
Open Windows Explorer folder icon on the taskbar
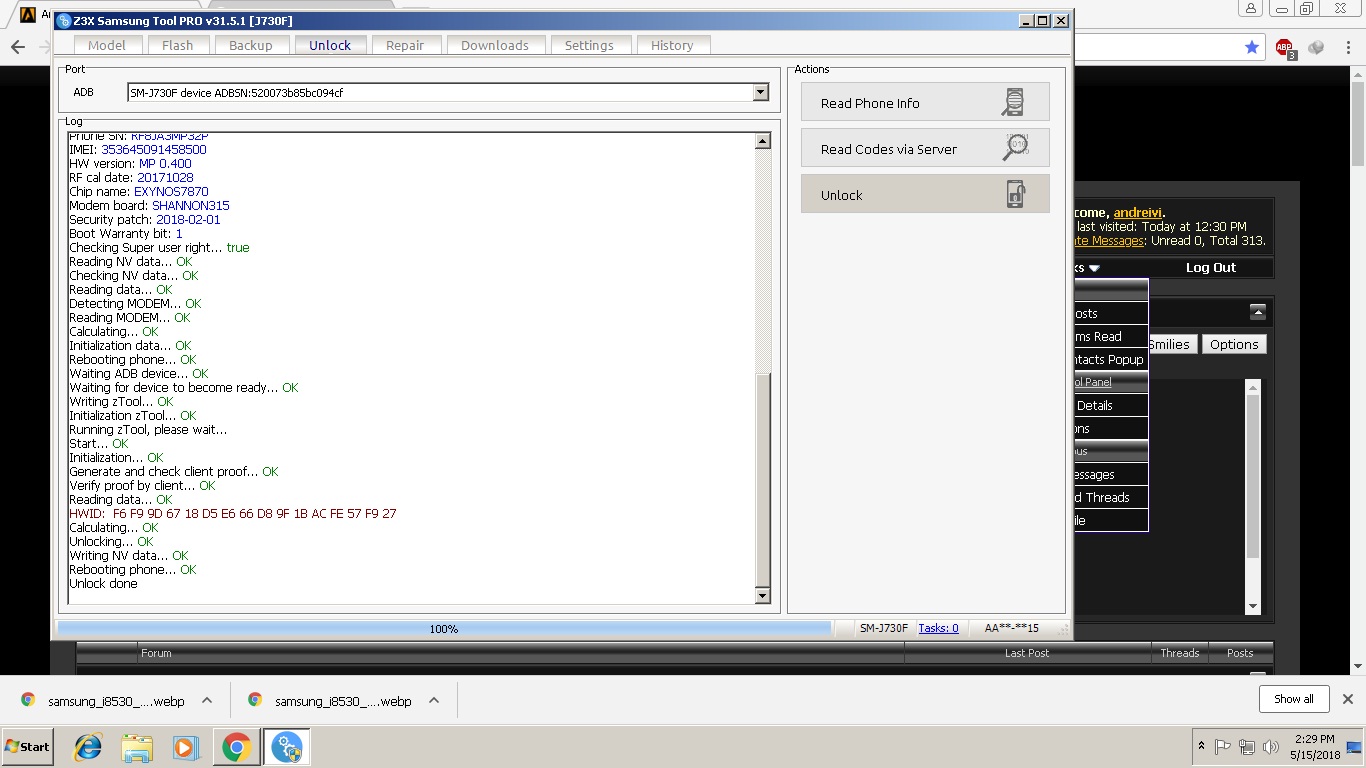(x=136, y=747)
